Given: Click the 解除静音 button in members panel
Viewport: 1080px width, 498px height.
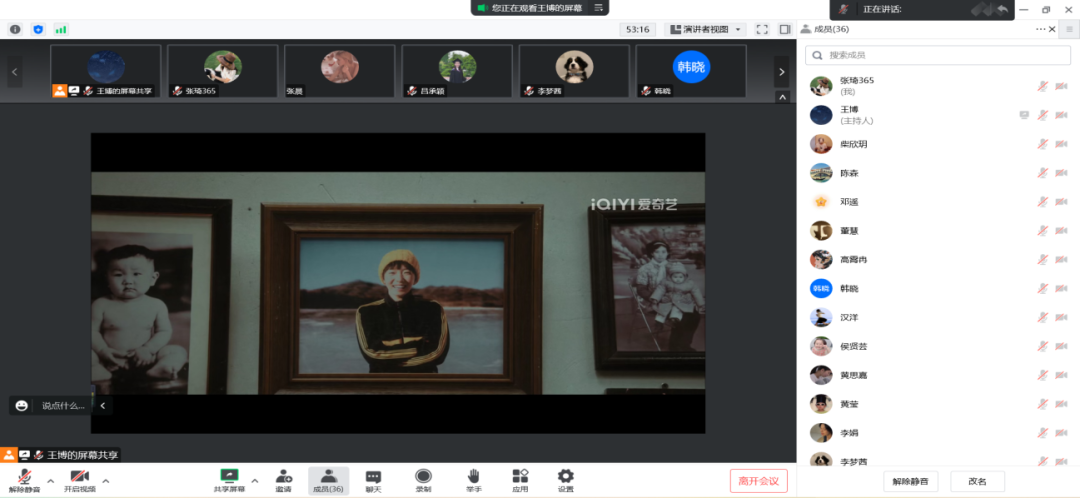Looking at the screenshot, I should (x=910, y=481).
